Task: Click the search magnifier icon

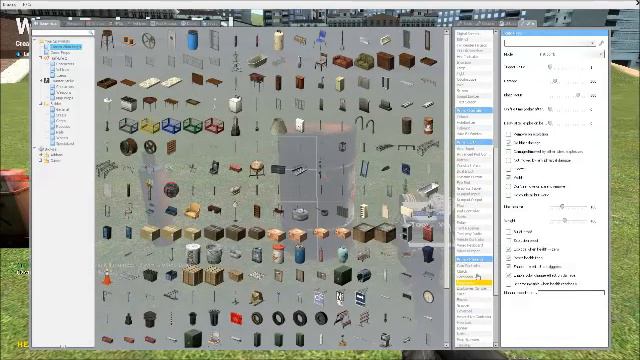Action: (91, 32)
